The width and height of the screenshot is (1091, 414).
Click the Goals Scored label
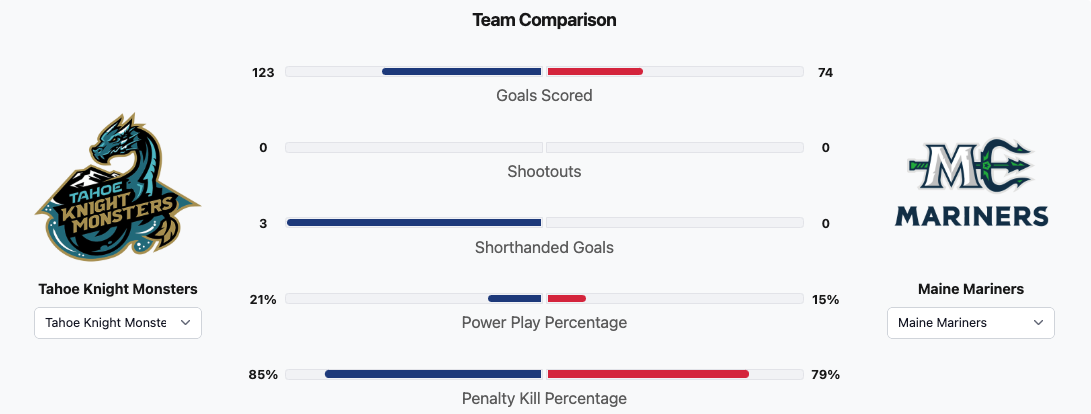click(544, 96)
